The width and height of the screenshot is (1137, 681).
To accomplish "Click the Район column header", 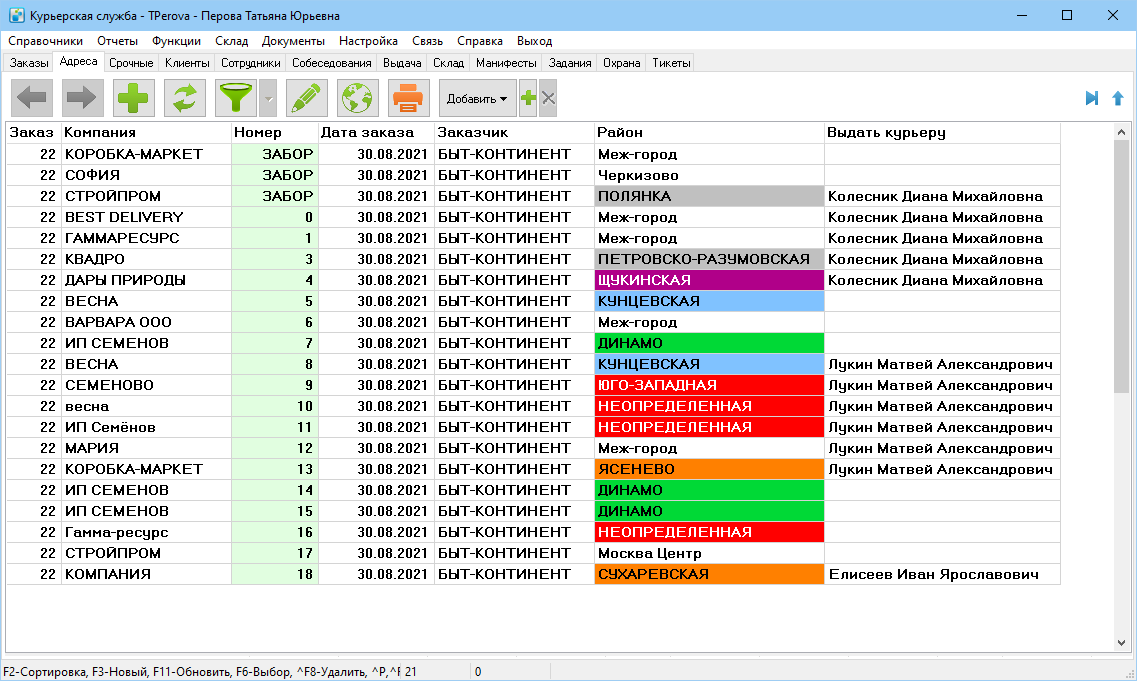I will point(709,133).
